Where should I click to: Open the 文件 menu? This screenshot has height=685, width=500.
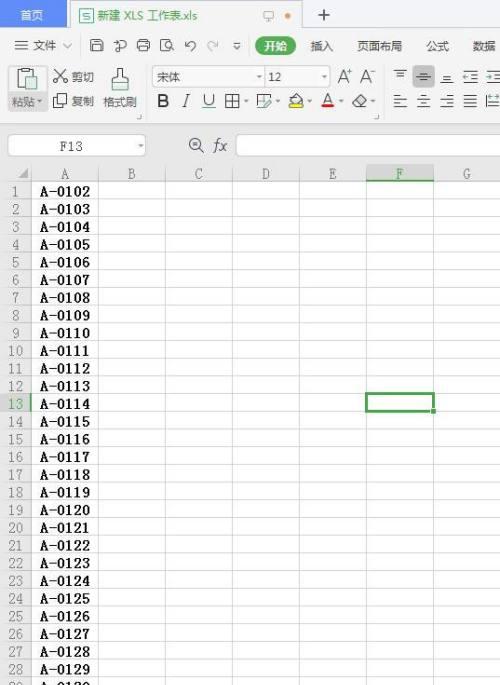43,45
